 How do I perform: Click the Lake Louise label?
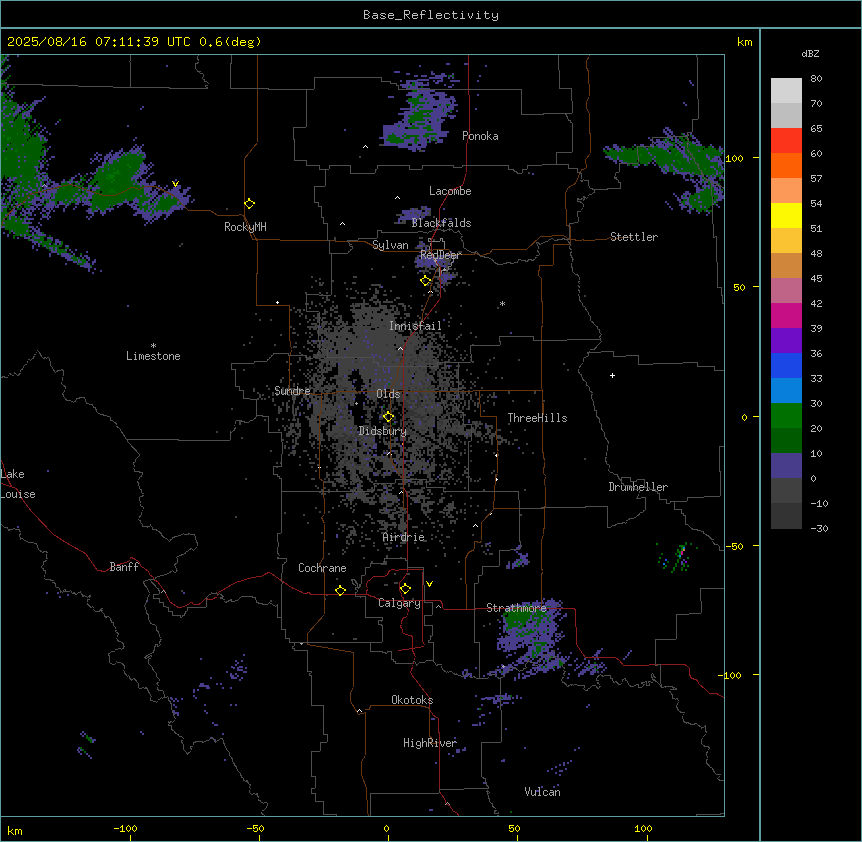click(x=18, y=484)
